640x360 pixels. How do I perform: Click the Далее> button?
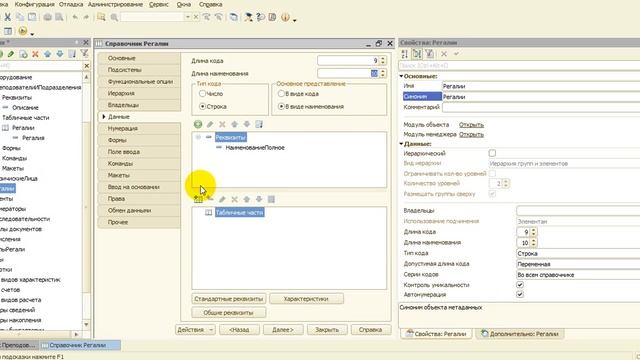pos(283,329)
